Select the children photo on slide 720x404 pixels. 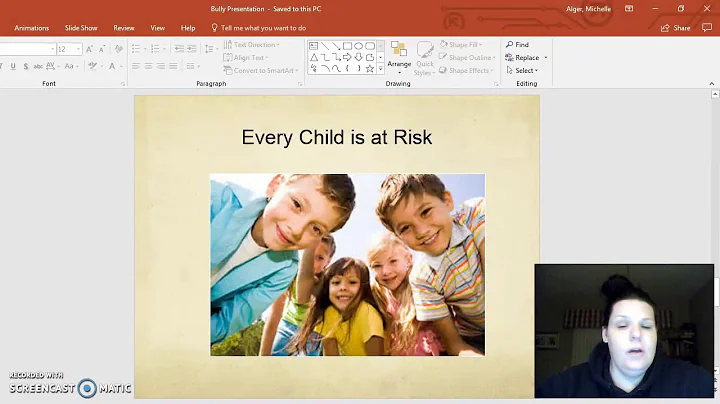[348, 264]
